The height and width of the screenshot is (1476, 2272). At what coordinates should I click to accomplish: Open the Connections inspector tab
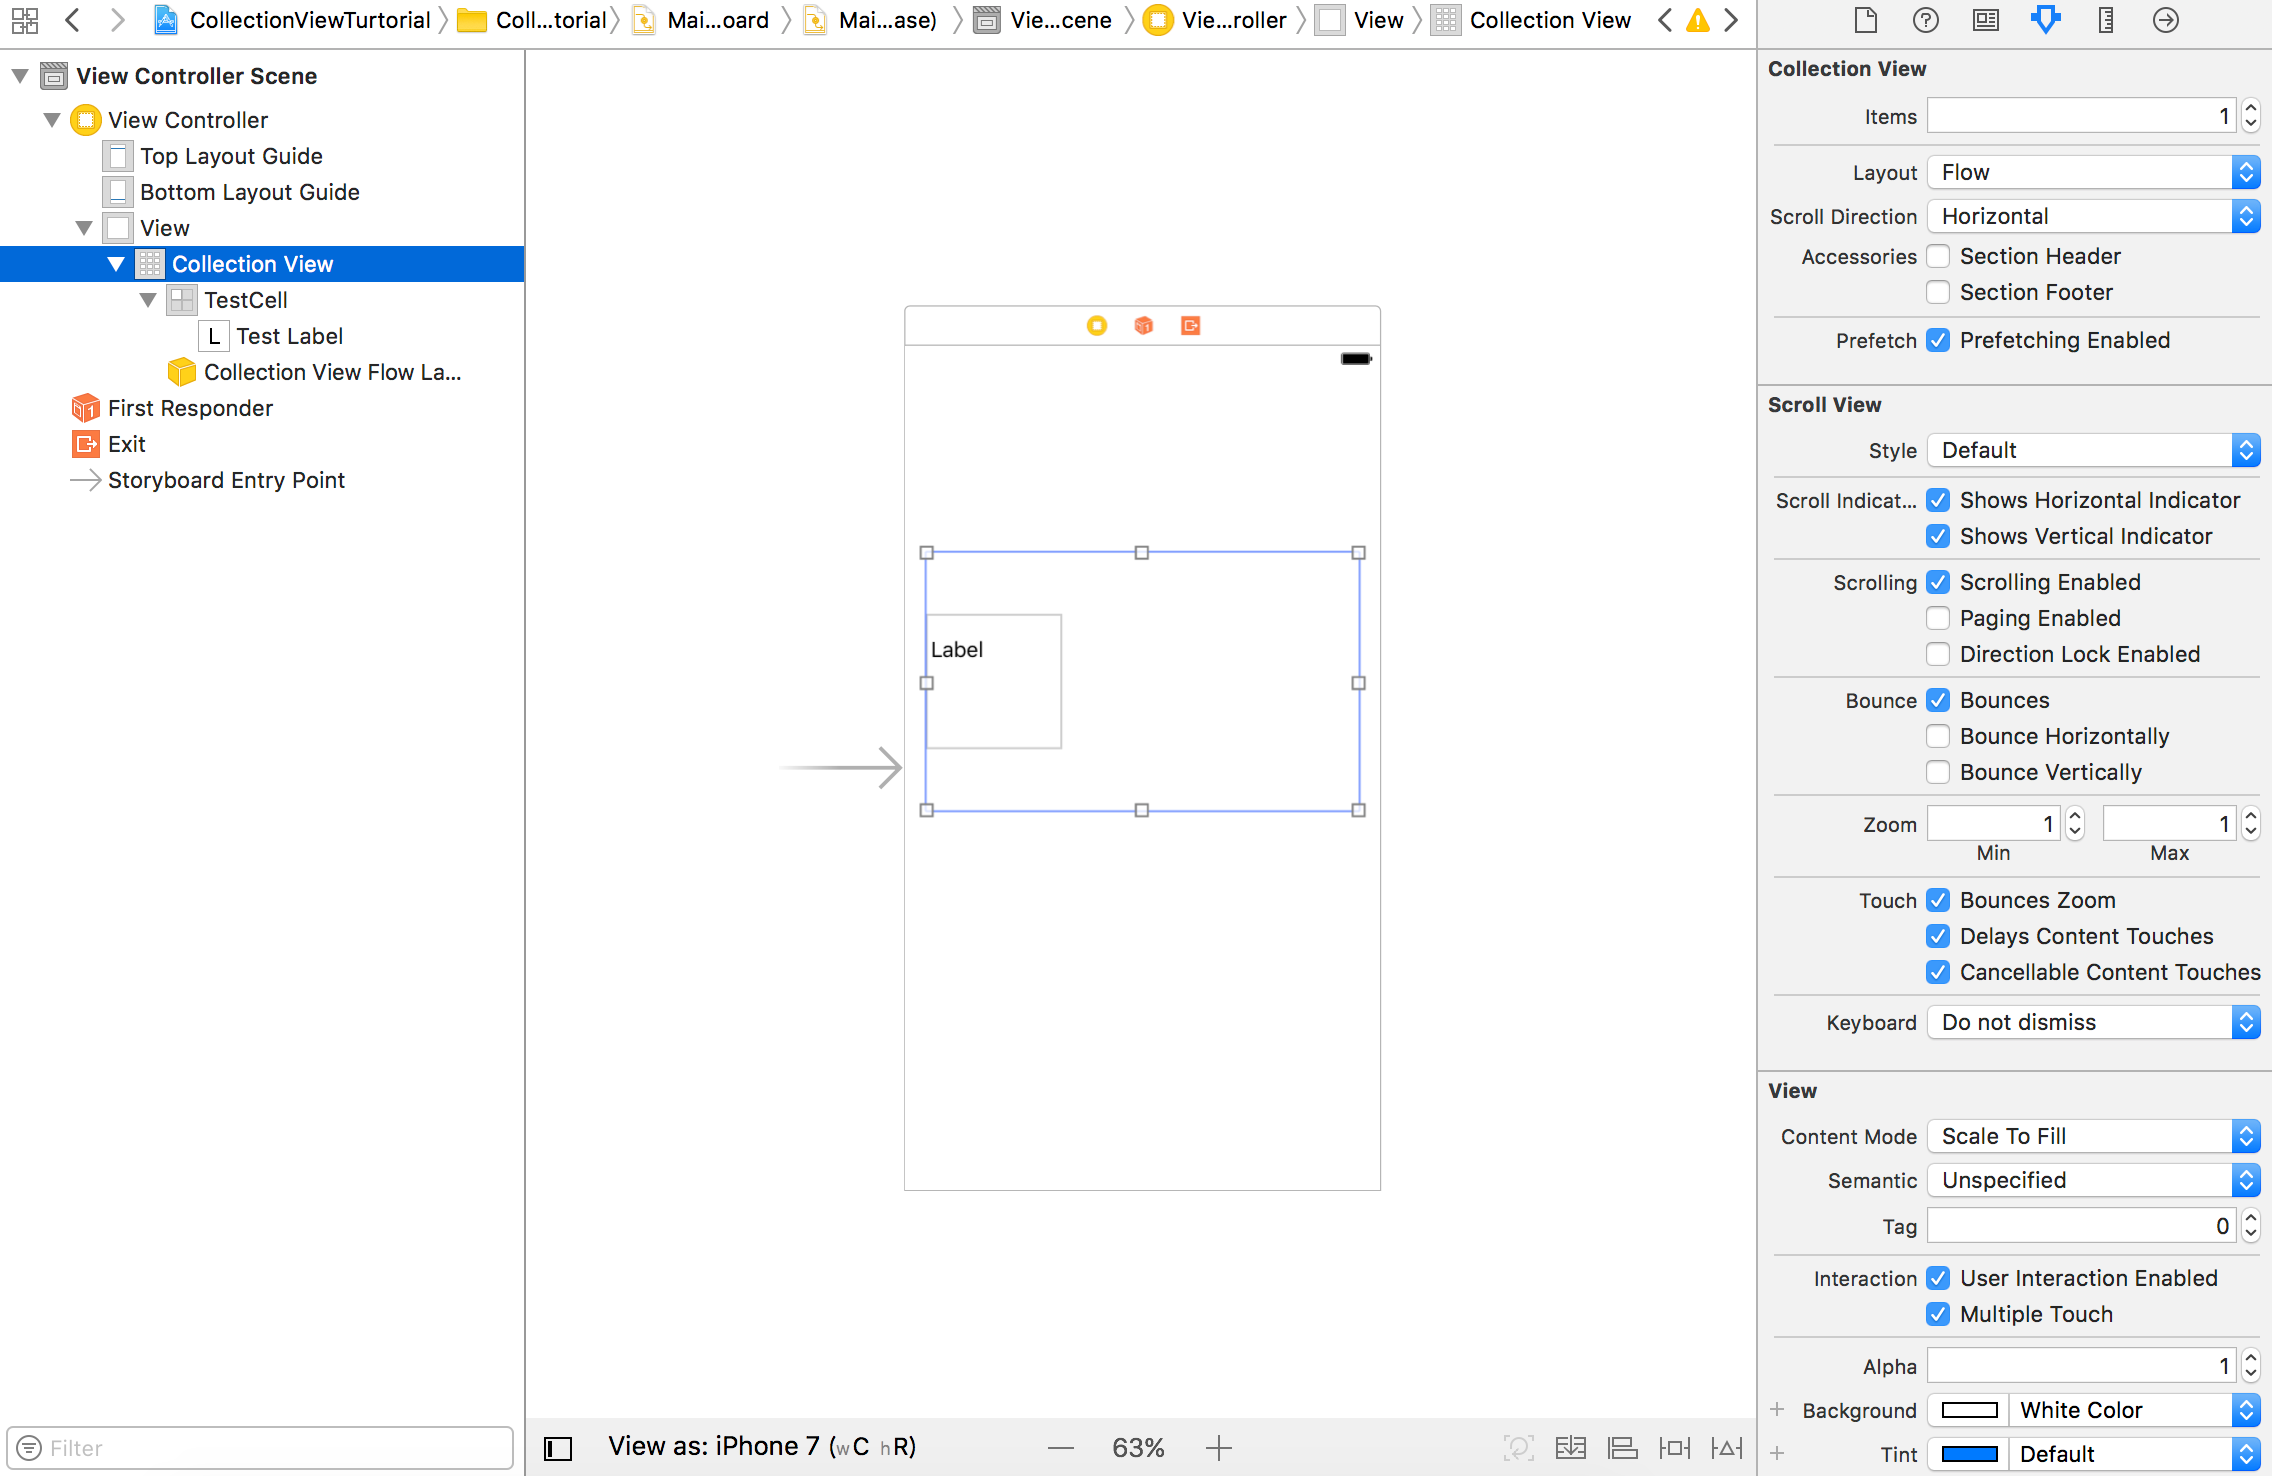[x=2165, y=20]
